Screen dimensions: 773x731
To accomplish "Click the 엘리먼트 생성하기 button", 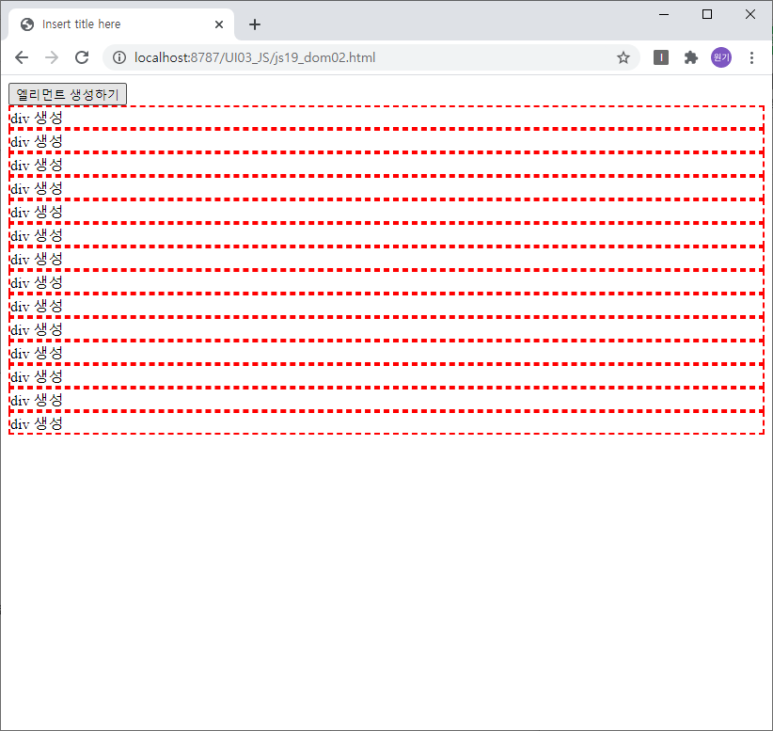I will [68, 94].
